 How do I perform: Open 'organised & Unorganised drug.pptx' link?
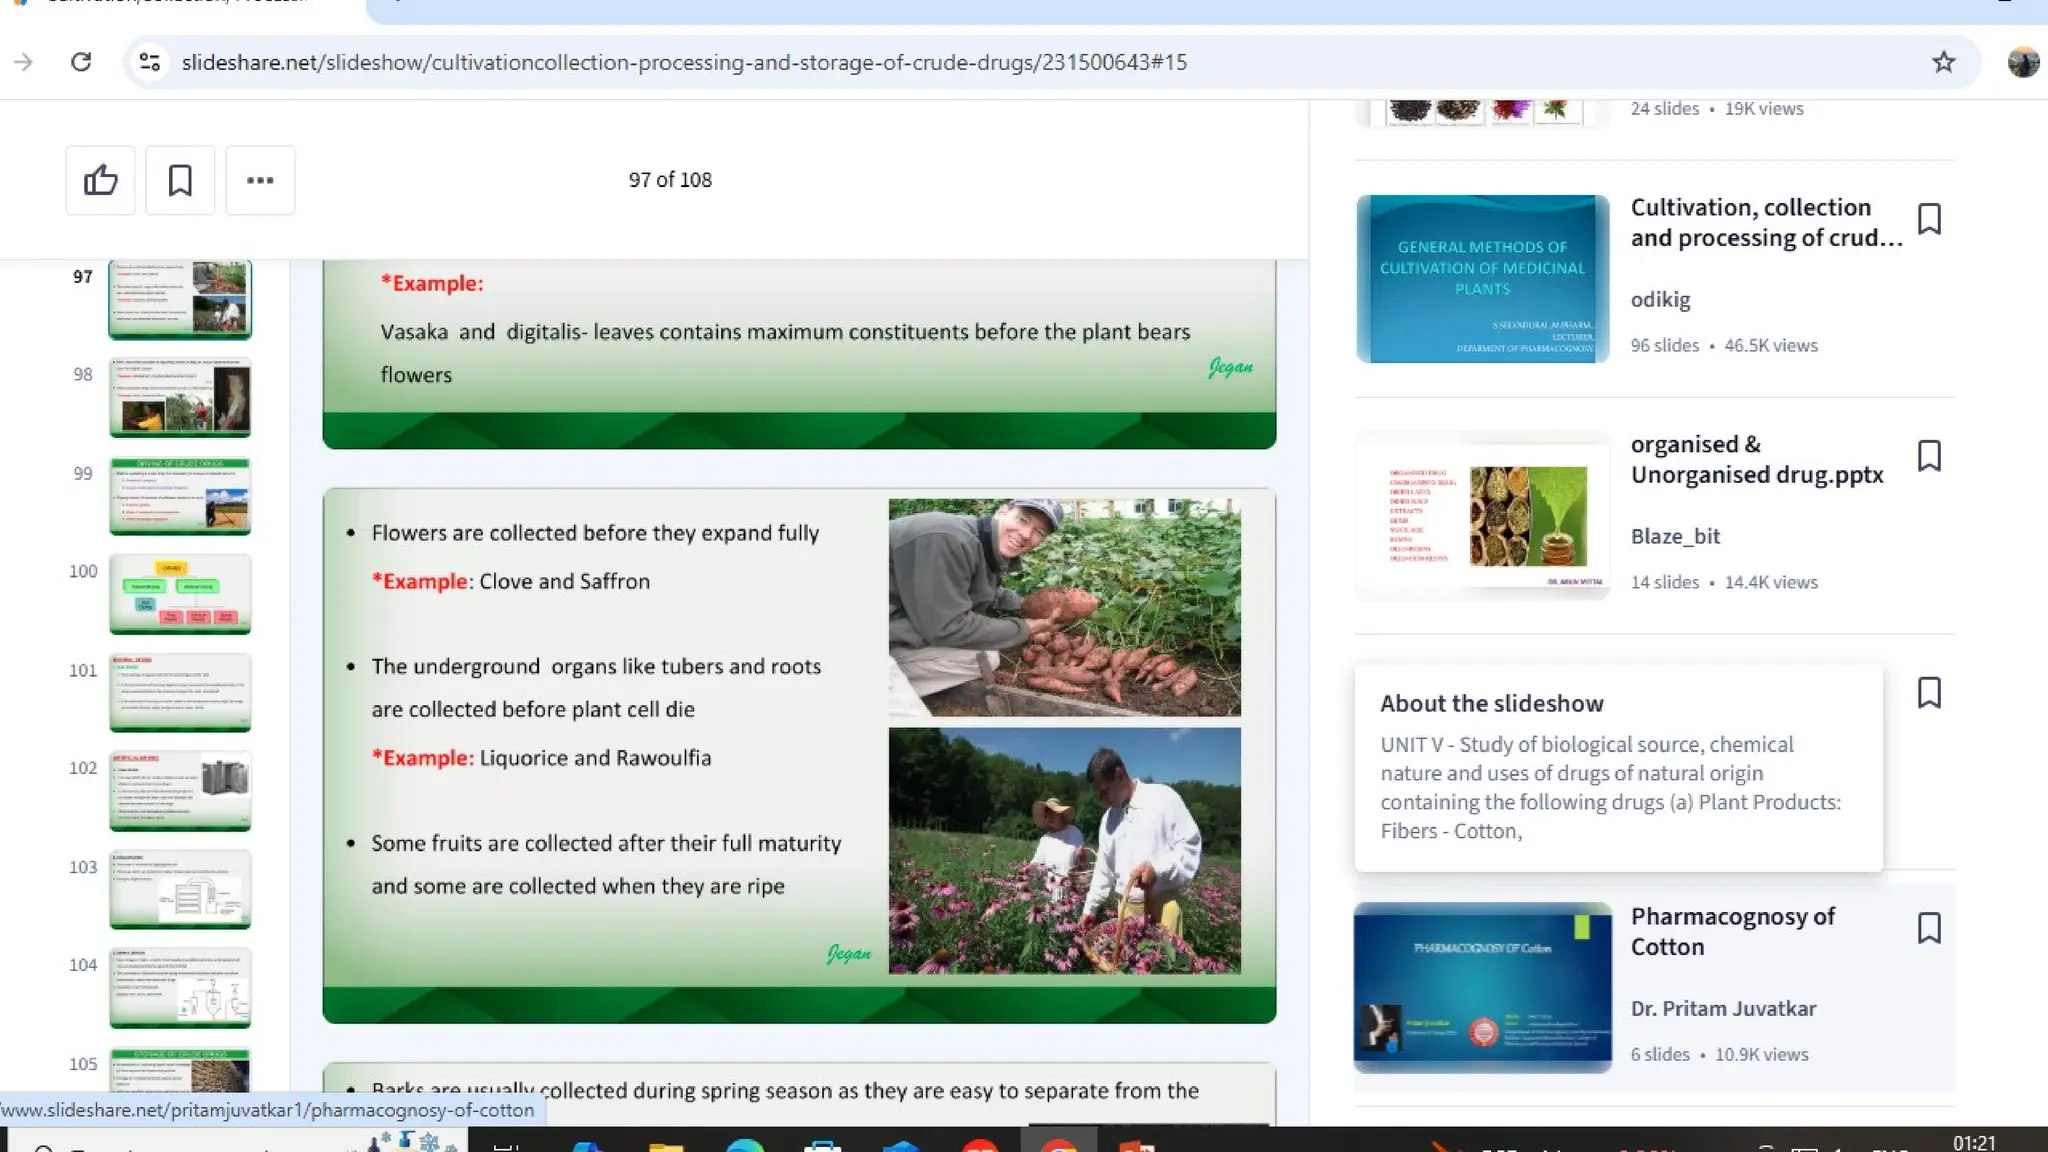click(x=1756, y=459)
